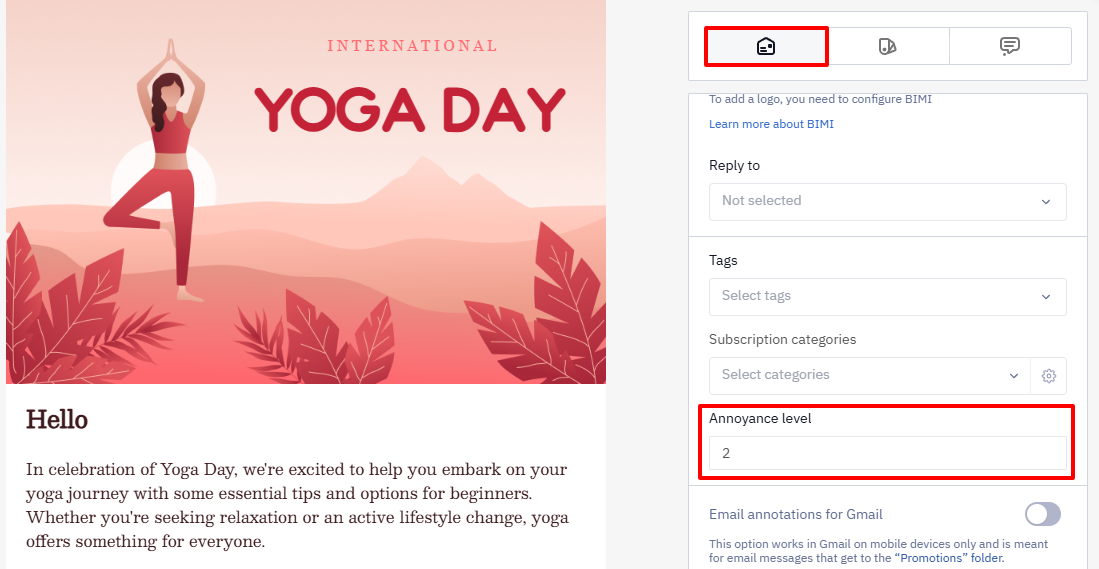Select the Yoga Day intro paragraph text

point(297,505)
